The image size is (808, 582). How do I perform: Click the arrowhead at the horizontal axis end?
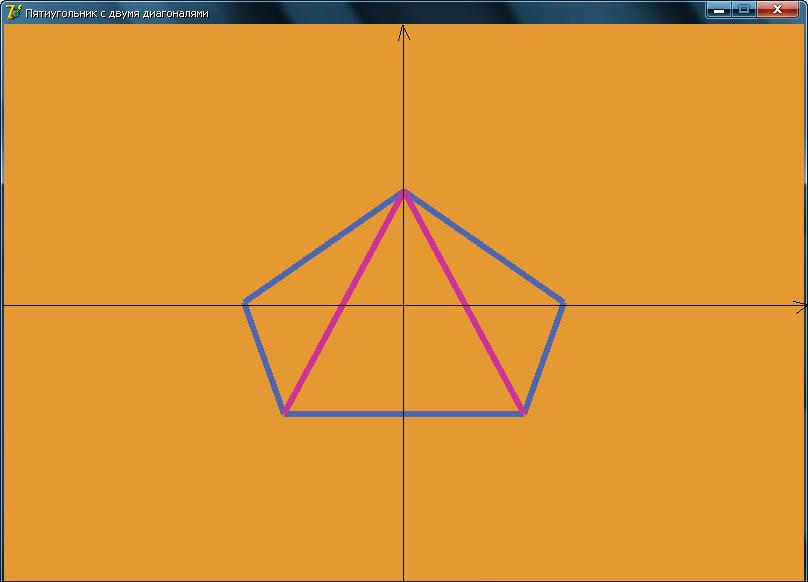[800, 307]
